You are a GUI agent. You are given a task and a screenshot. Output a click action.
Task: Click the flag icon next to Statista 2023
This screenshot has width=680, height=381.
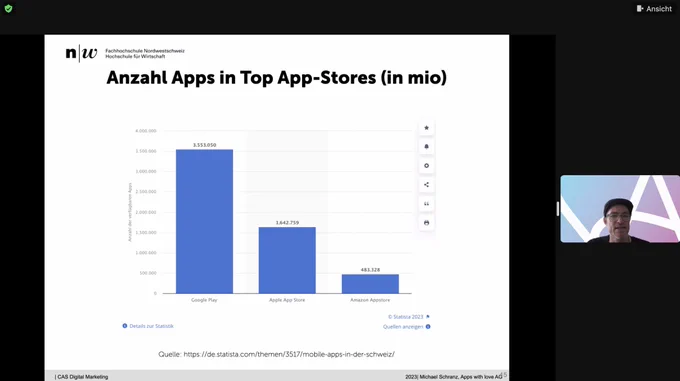click(x=428, y=317)
